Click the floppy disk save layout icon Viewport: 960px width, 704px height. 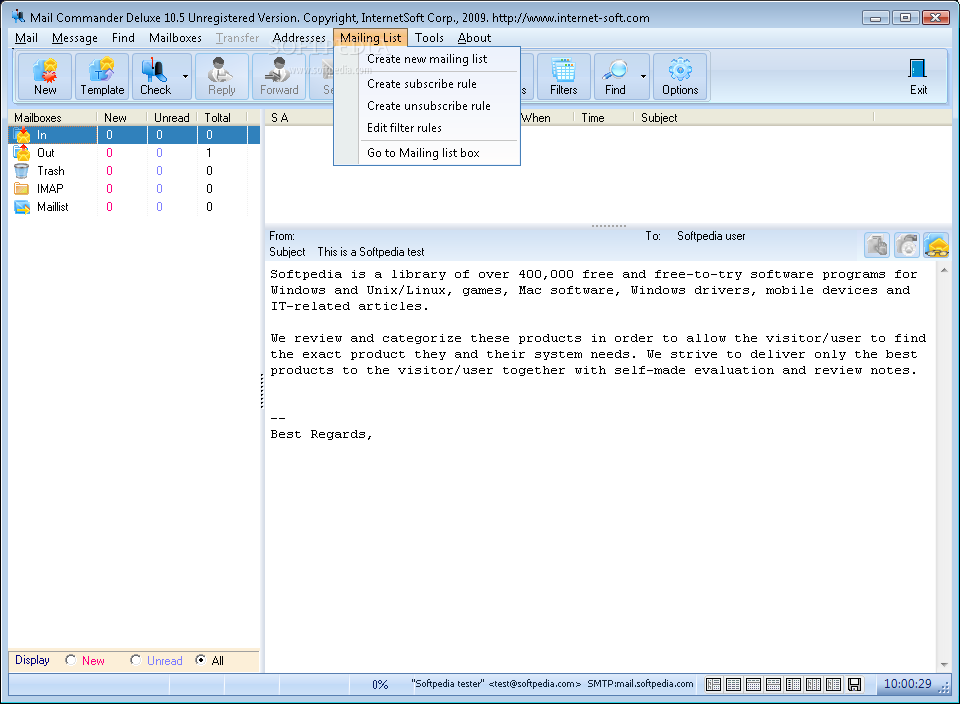854,684
